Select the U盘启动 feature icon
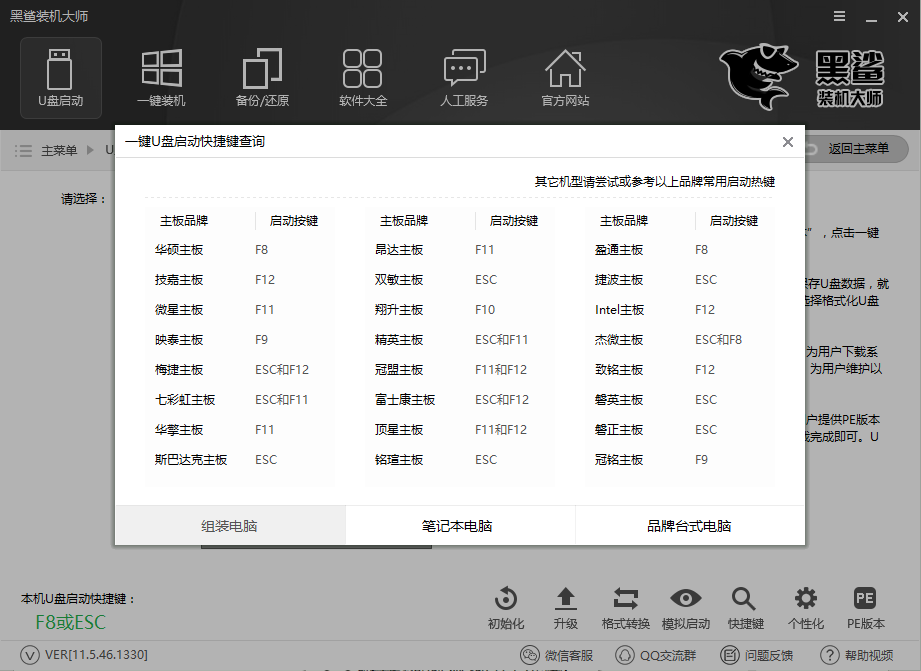Image resolution: width=921 pixels, height=671 pixels. click(x=60, y=78)
